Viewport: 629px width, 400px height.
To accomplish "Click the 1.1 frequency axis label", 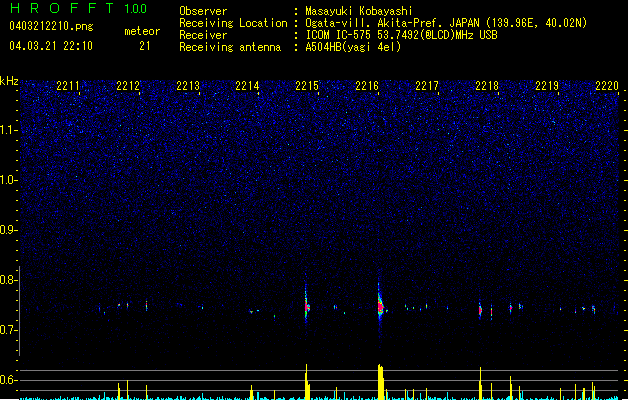I will (x=8, y=130).
